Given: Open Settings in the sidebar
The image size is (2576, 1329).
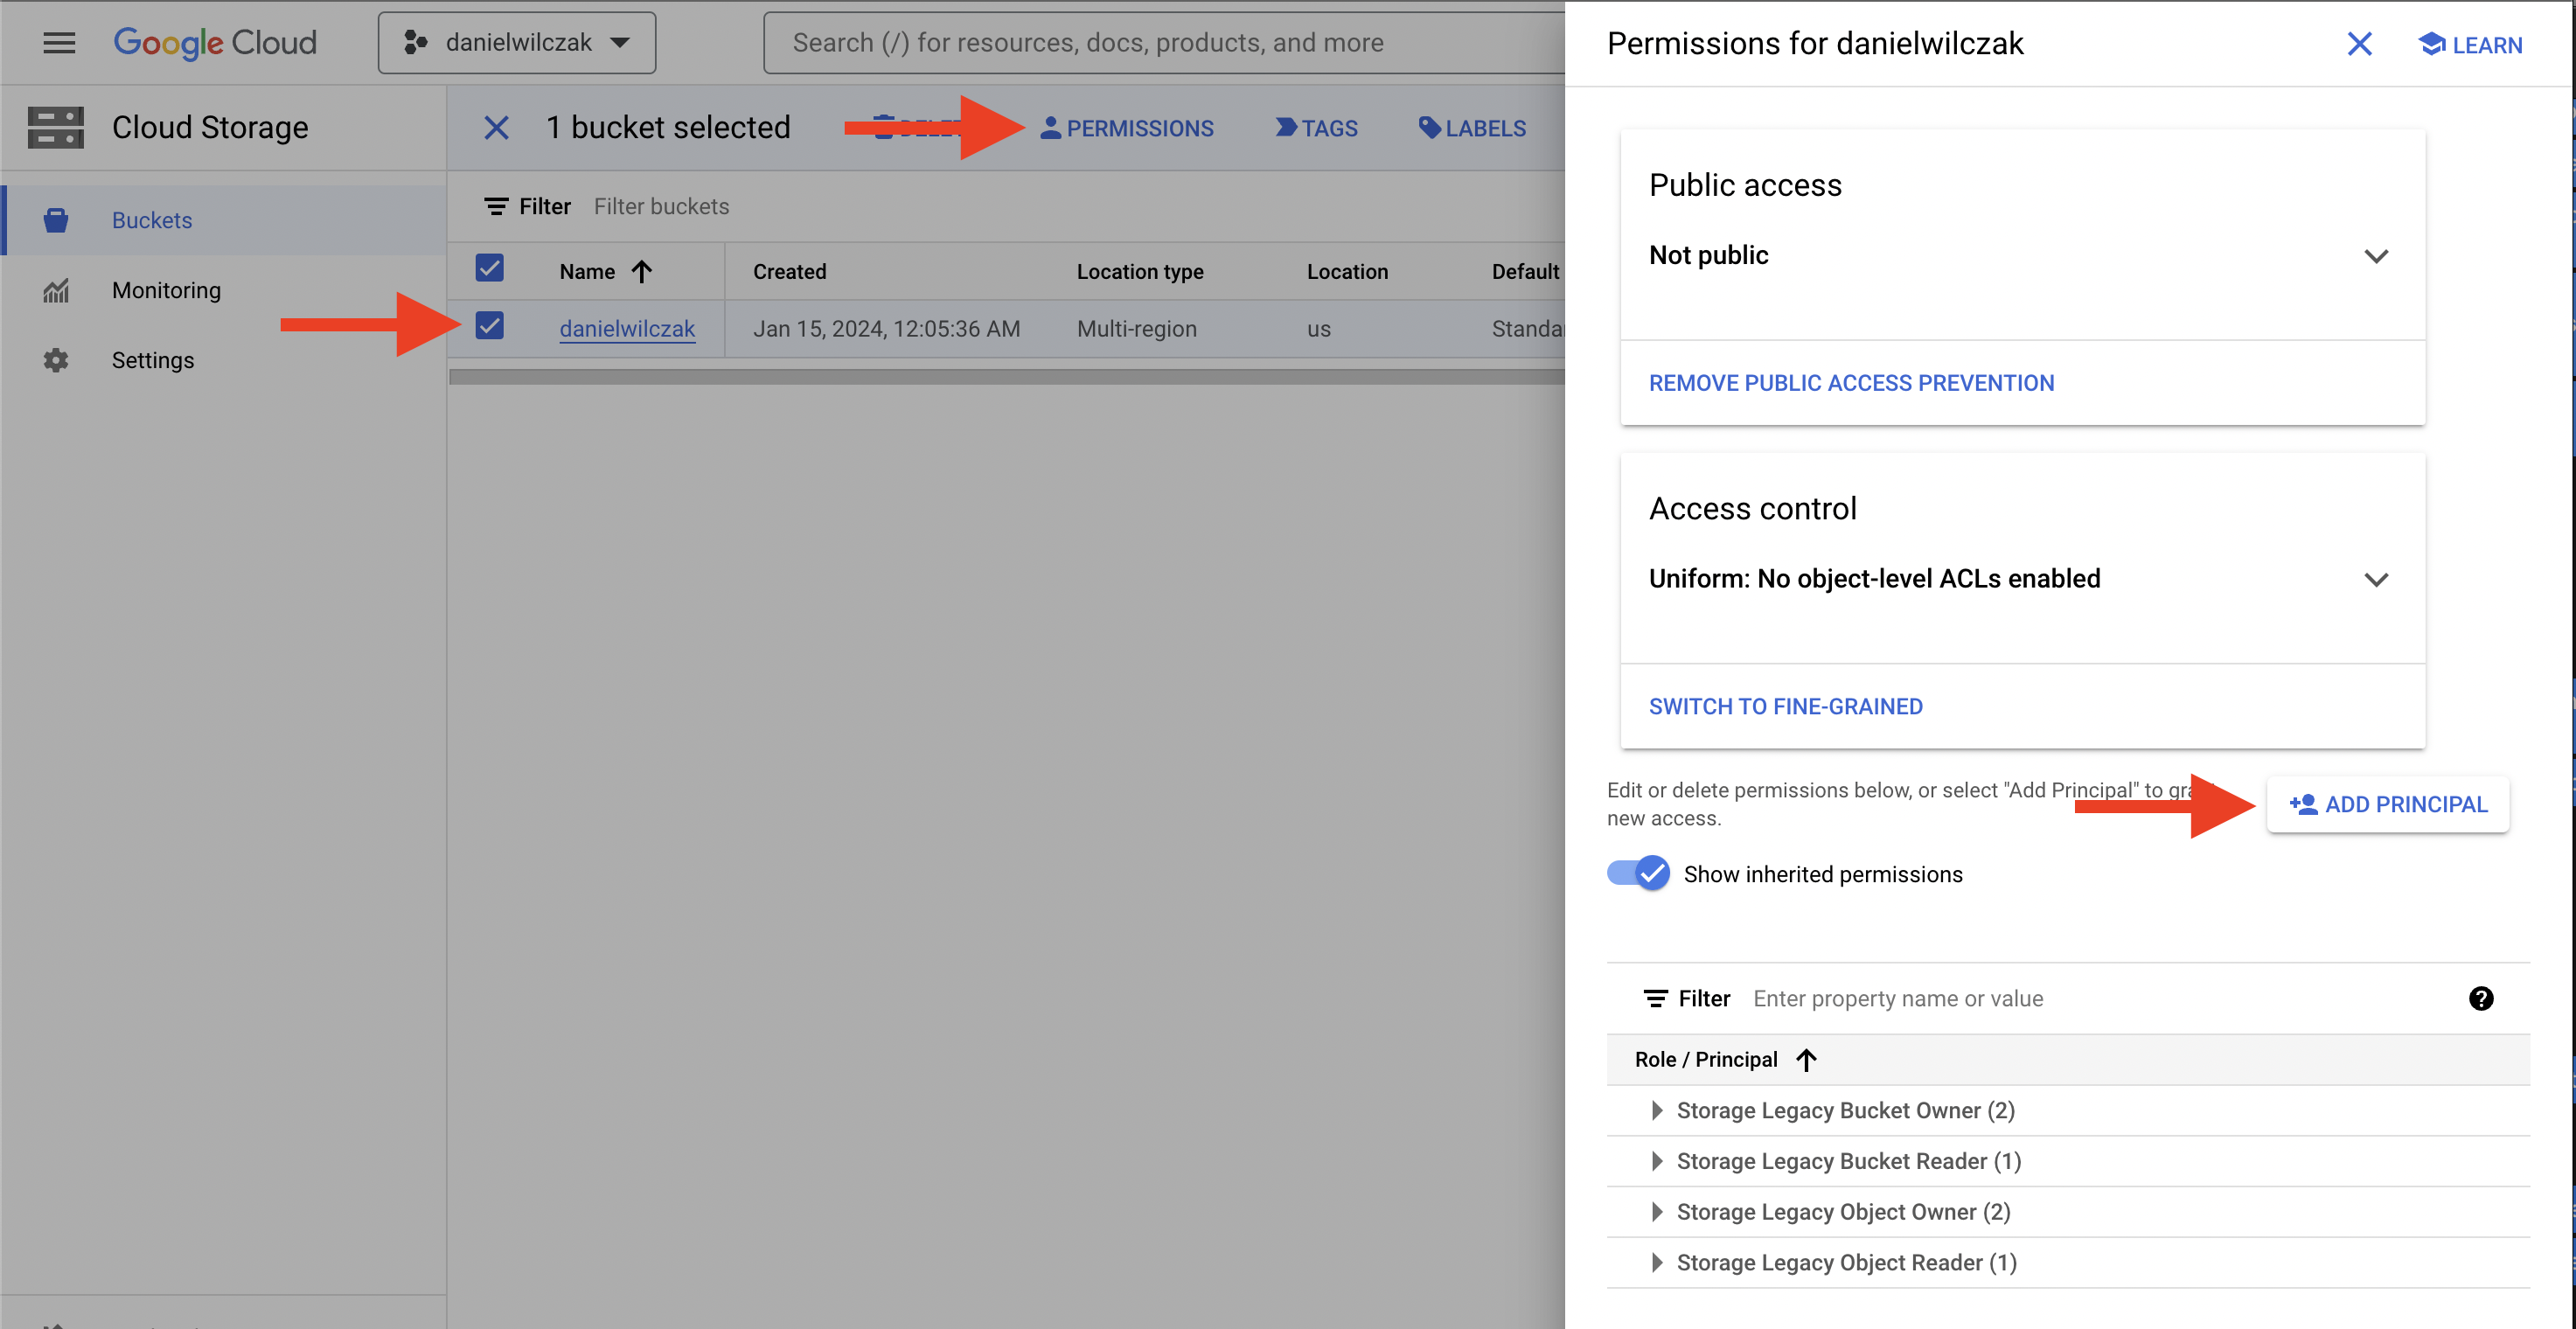Looking at the screenshot, I should (x=224, y=360).
